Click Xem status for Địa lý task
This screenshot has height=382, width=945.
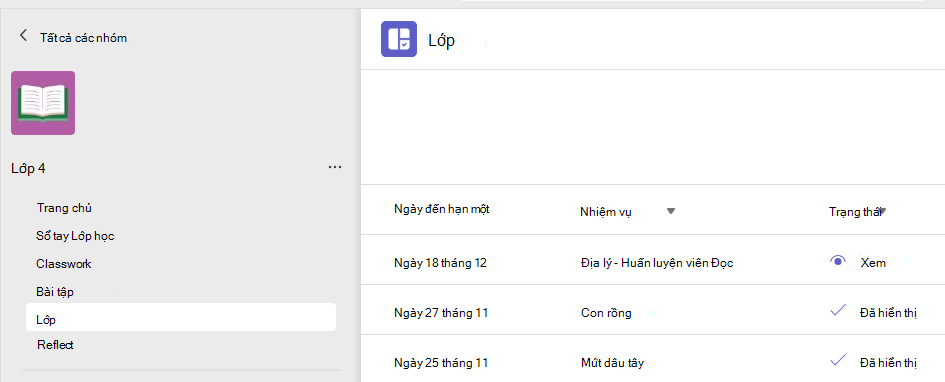click(873, 263)
